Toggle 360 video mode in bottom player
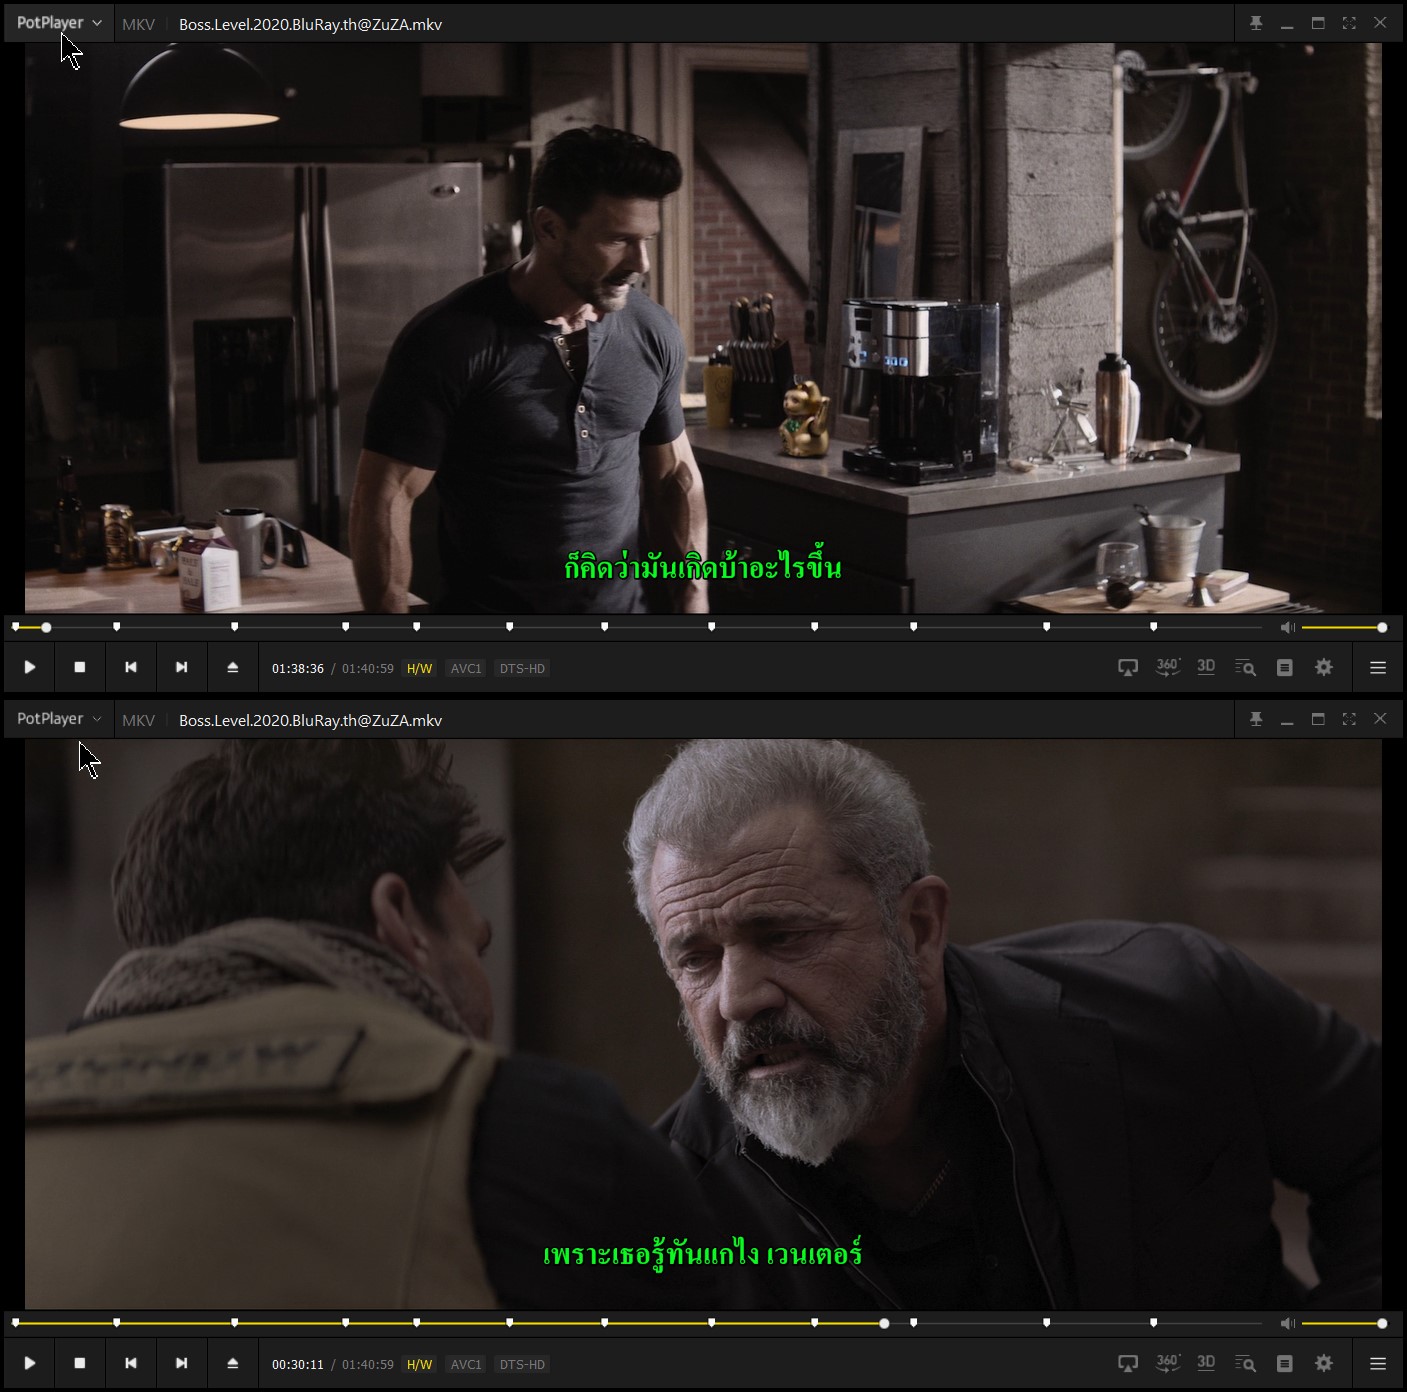 click(1167, 1363)
